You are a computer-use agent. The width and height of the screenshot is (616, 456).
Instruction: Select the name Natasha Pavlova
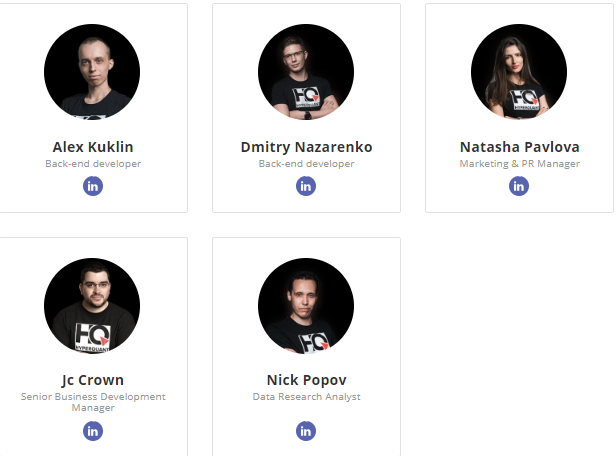(x=519, y=147)
